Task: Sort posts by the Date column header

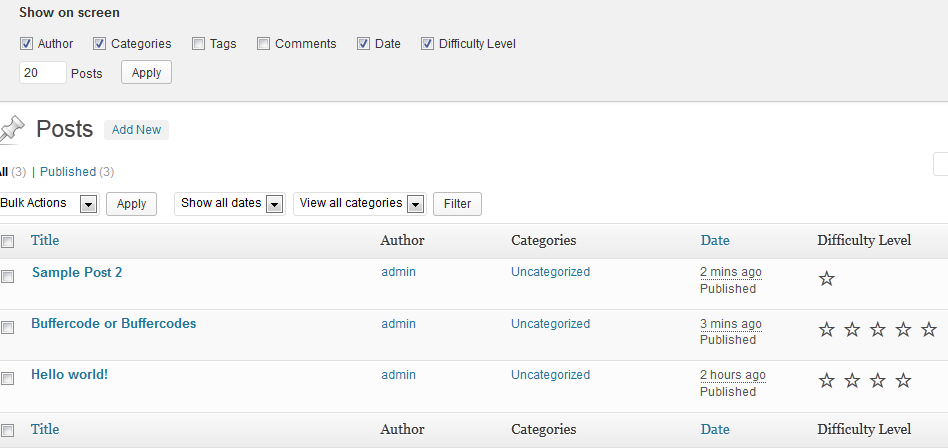Action: 715,240
